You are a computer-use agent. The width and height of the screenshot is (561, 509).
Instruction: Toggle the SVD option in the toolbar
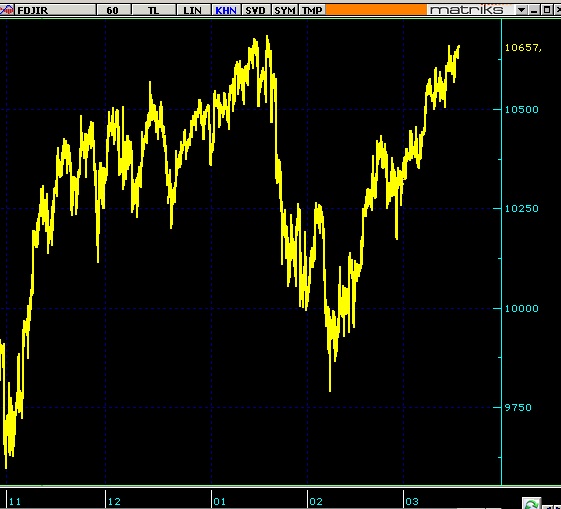255,10
